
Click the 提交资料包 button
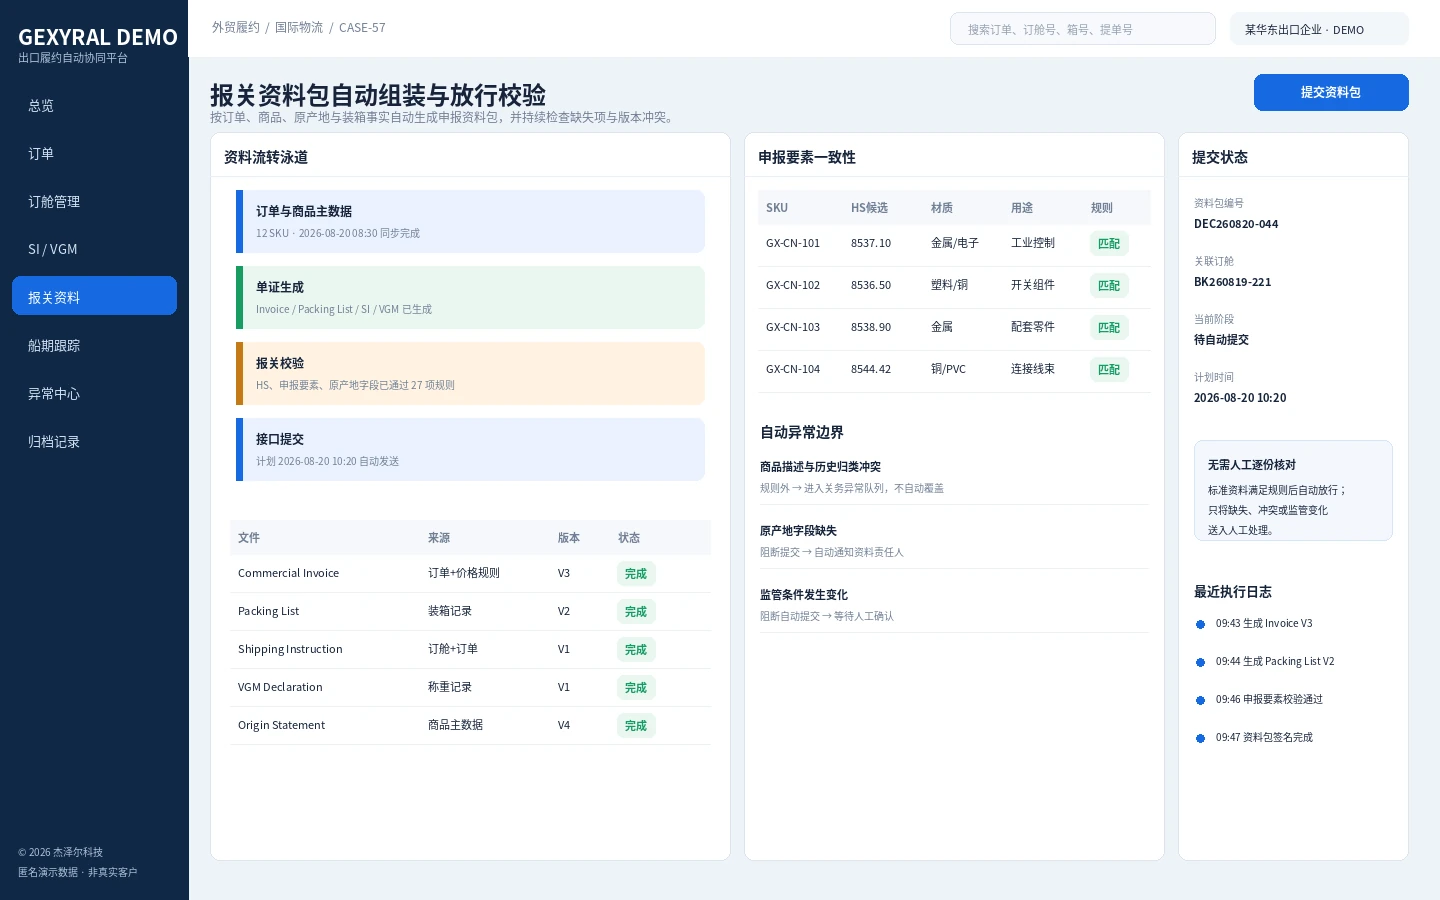click(x=1331, y=92)
